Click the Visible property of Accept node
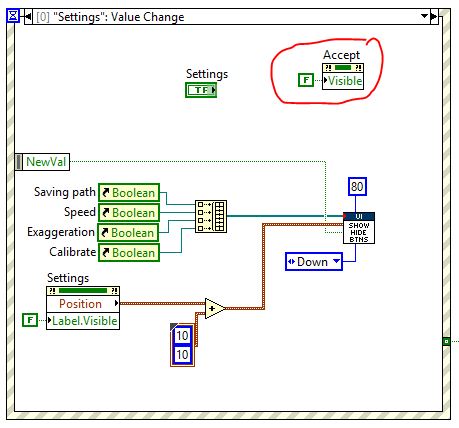 coord(343,81)
